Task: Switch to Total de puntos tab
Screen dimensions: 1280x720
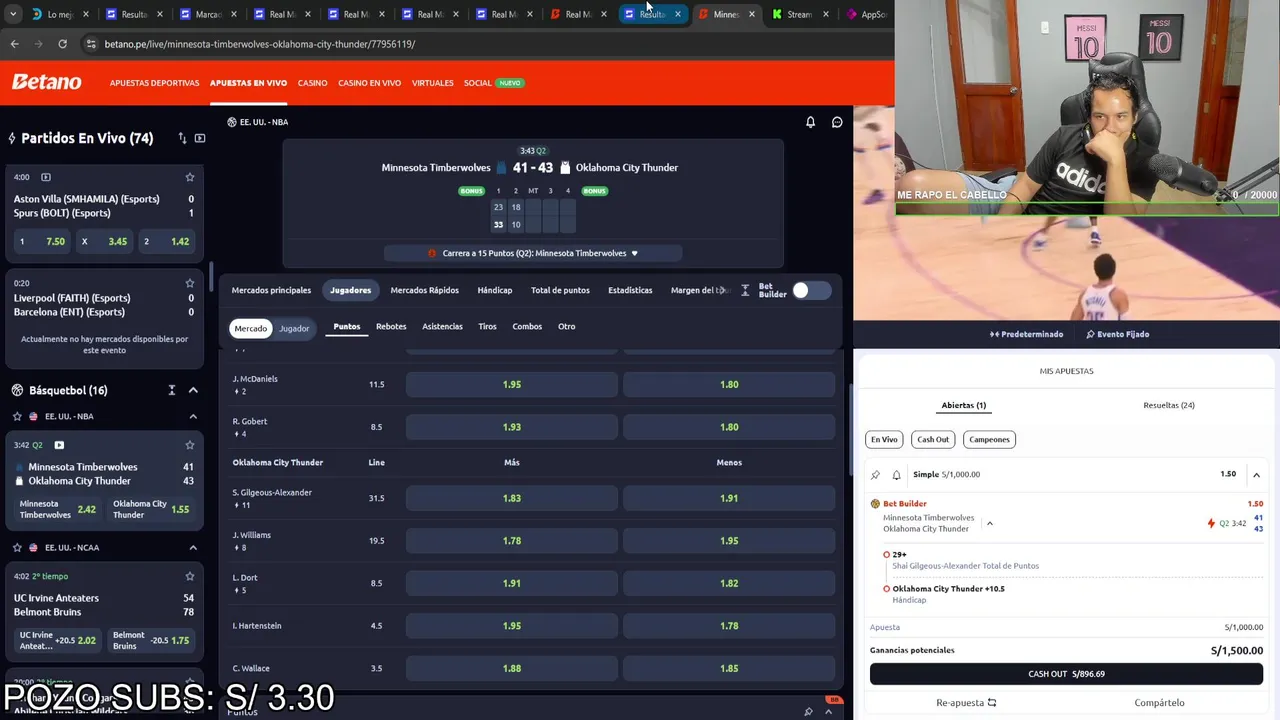Action: pos(560,290)
